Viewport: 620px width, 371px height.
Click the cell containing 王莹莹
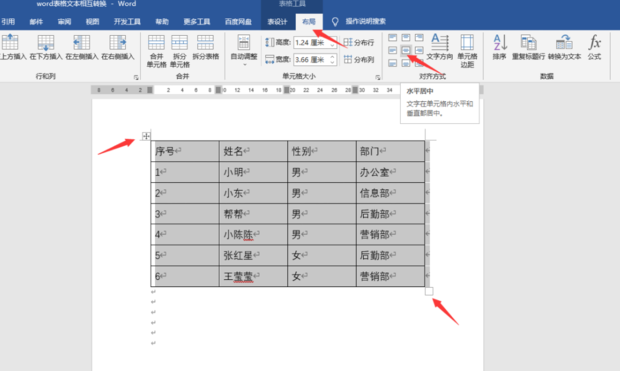click(x=253, y=276)
